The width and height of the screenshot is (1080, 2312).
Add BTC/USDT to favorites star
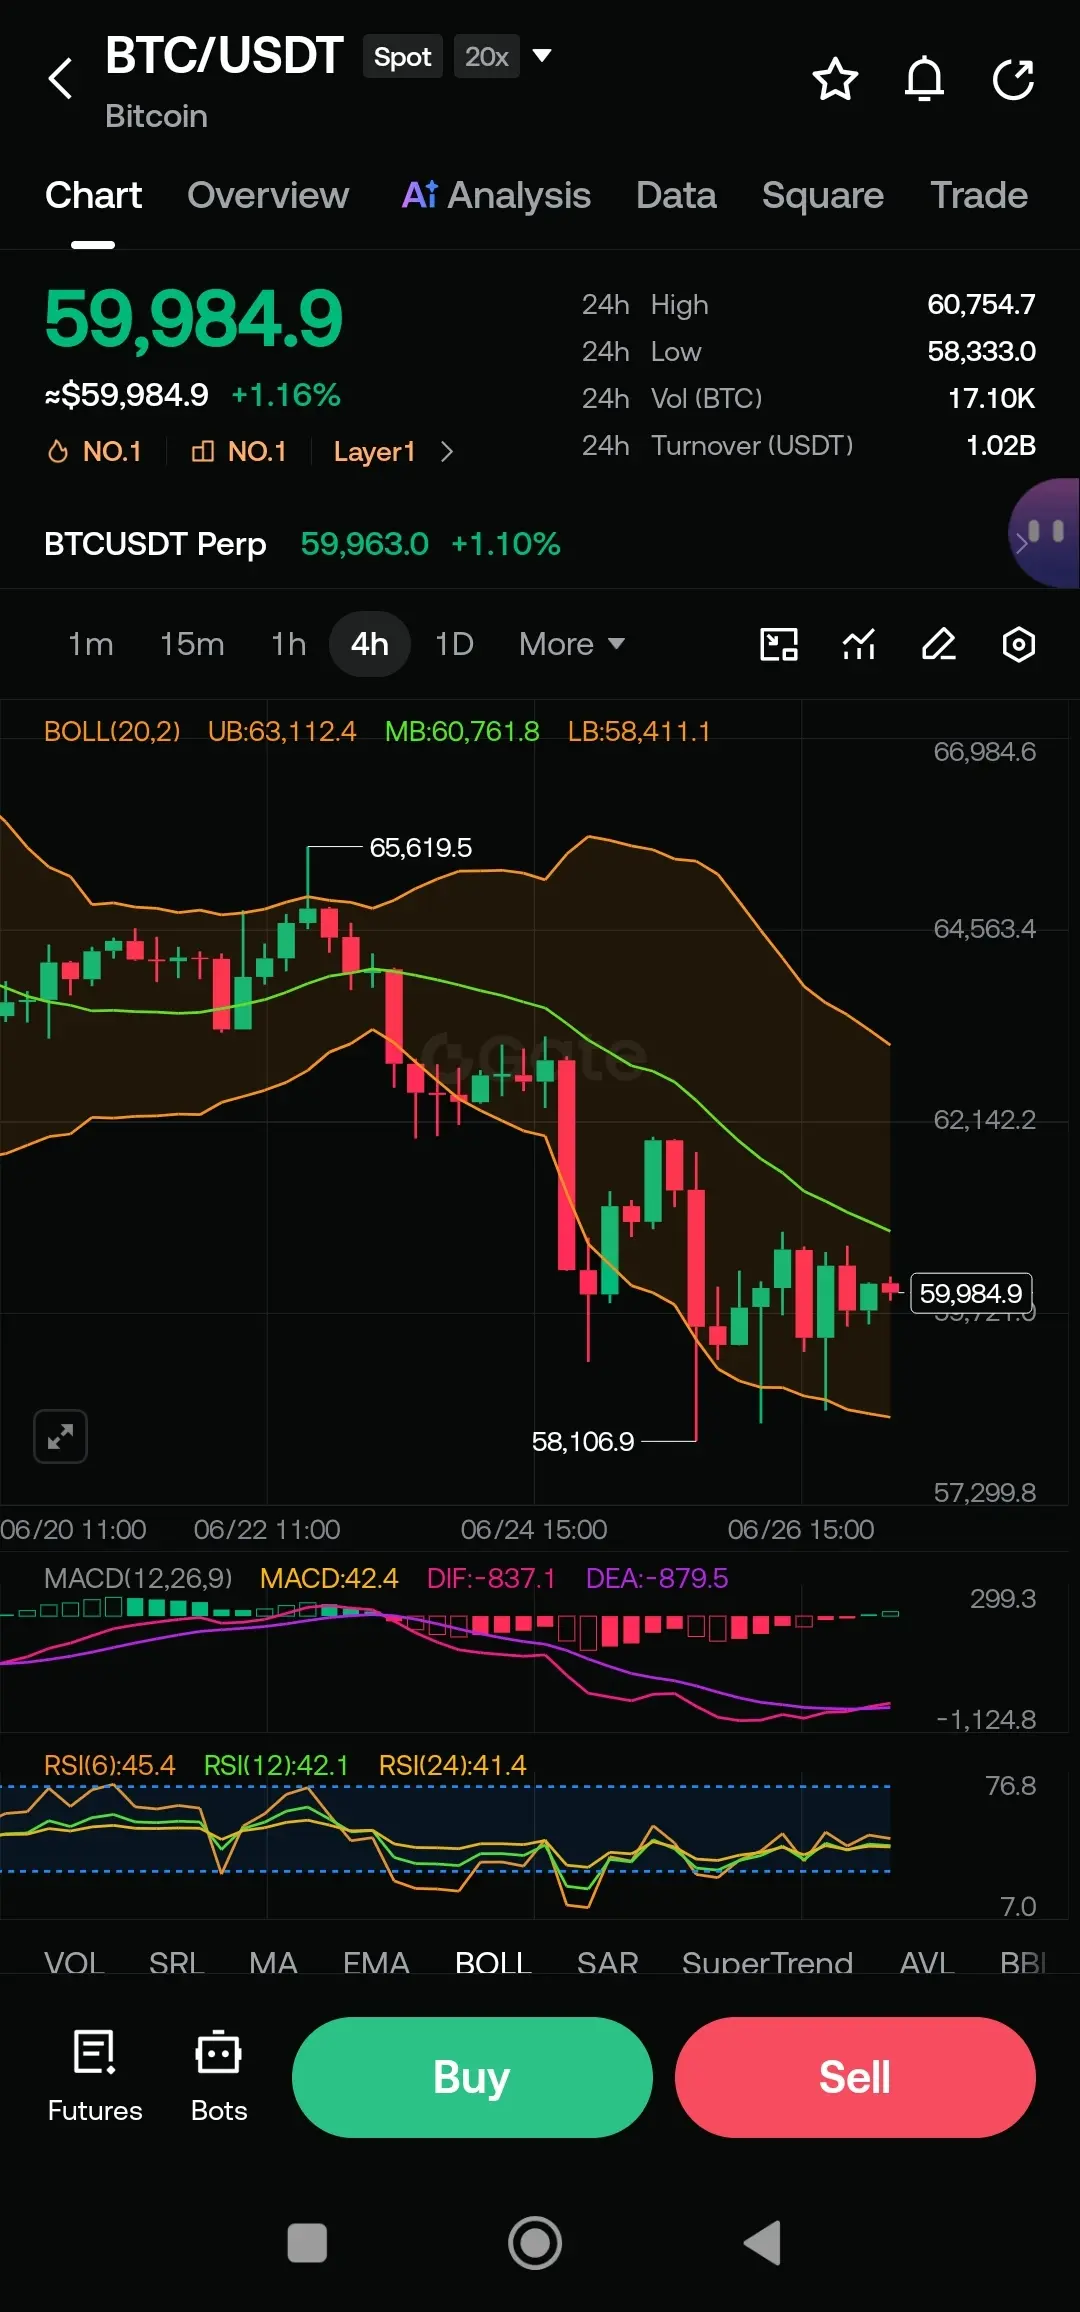[835, 79]
